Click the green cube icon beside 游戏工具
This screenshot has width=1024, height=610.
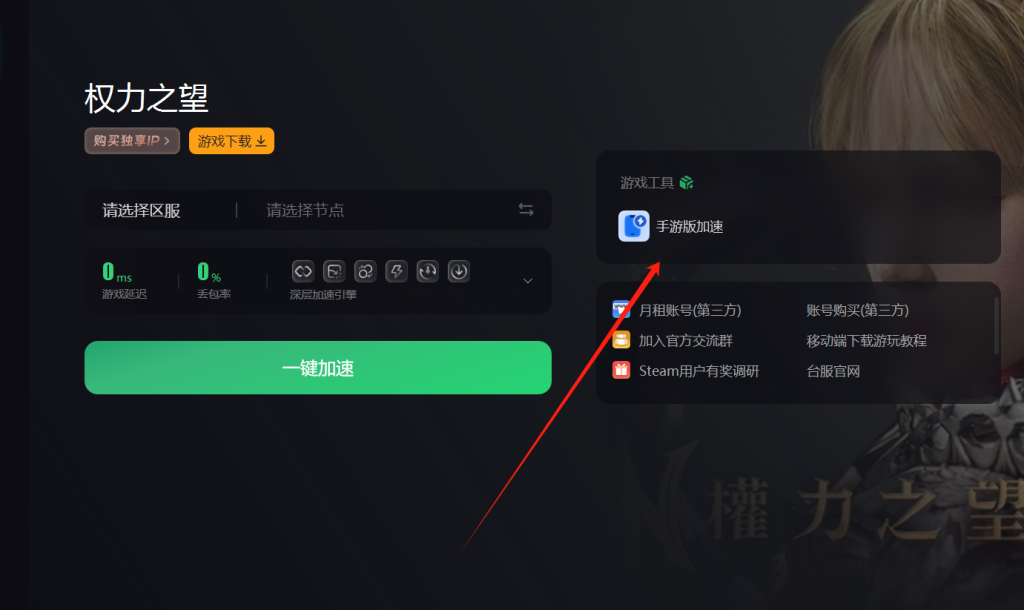[686, 183]
